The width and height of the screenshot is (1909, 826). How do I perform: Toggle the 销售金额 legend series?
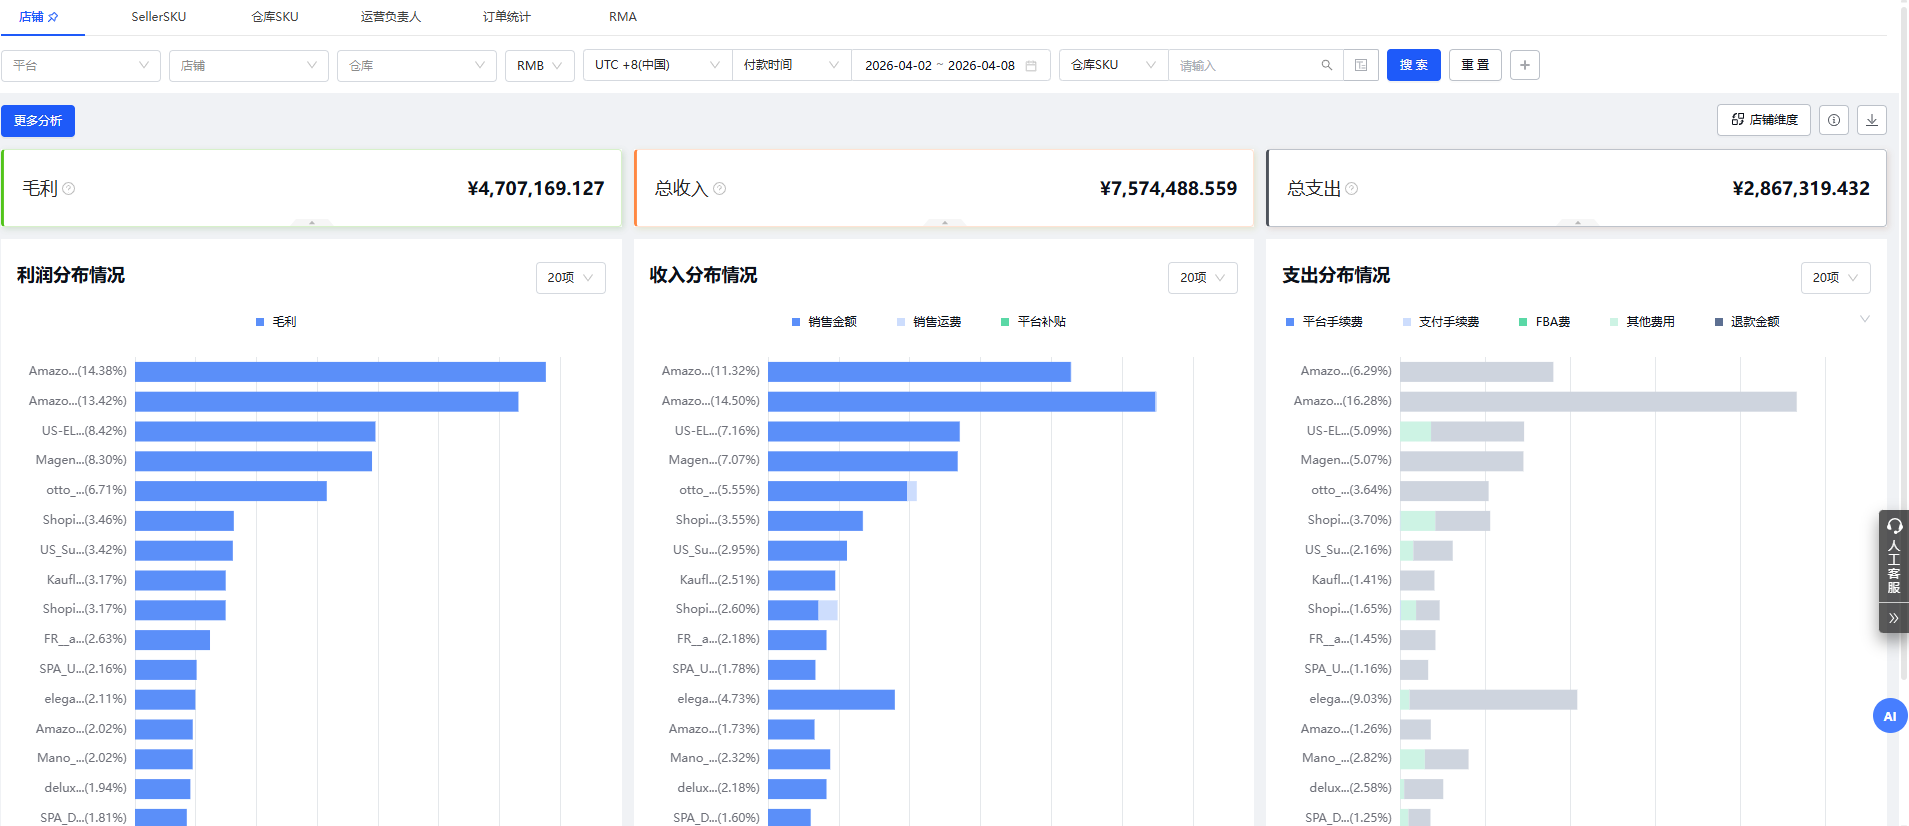click(x=824, y=322)
